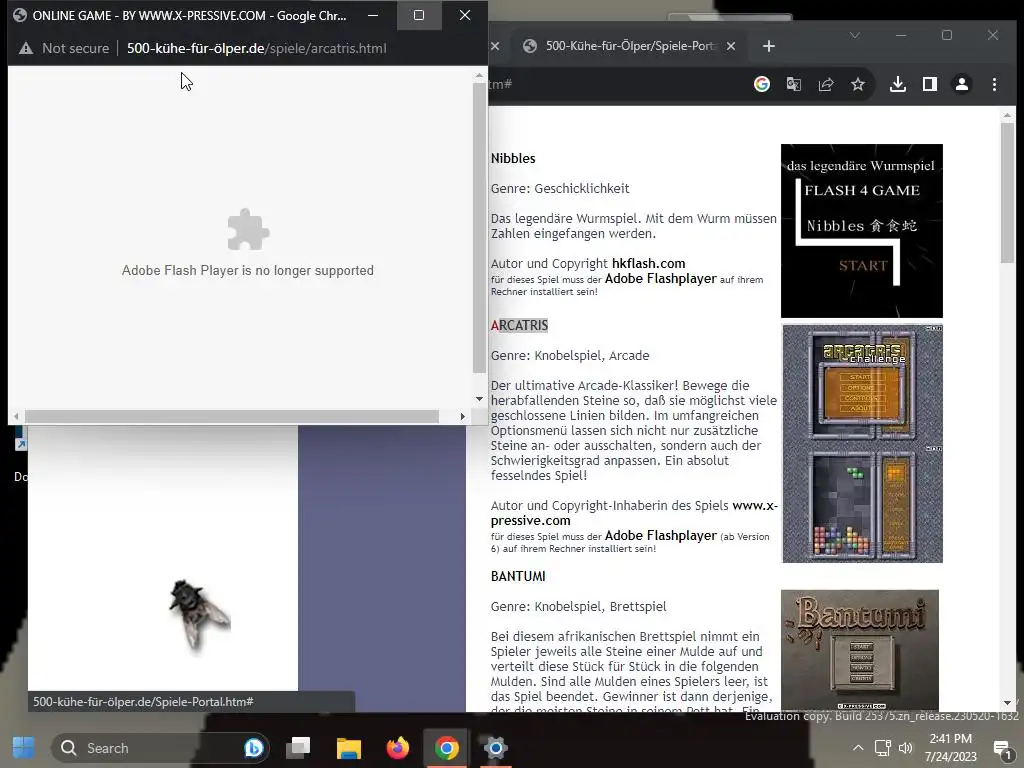The width and height of the screenshot is (1024, 768).
Task: Open network icon in system tray
Action: (882, 748)
